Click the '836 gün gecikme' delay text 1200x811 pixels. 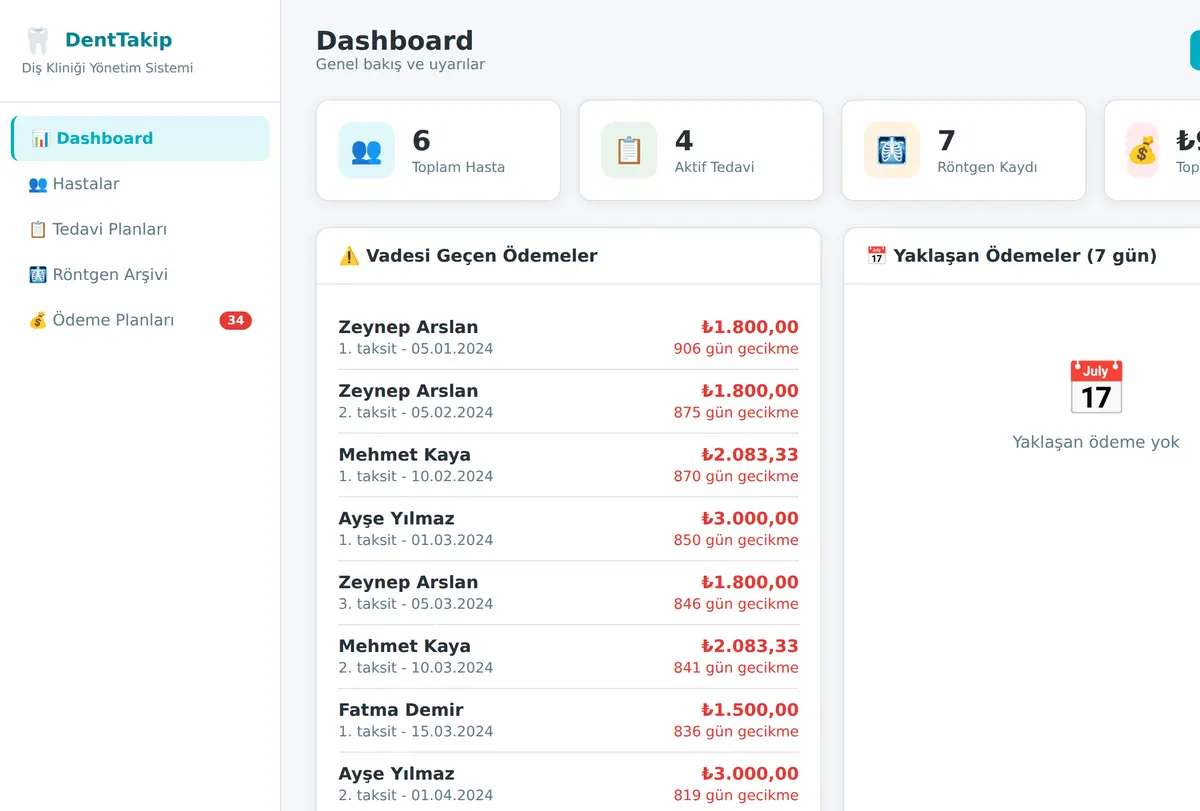click(x=736, y=732)
